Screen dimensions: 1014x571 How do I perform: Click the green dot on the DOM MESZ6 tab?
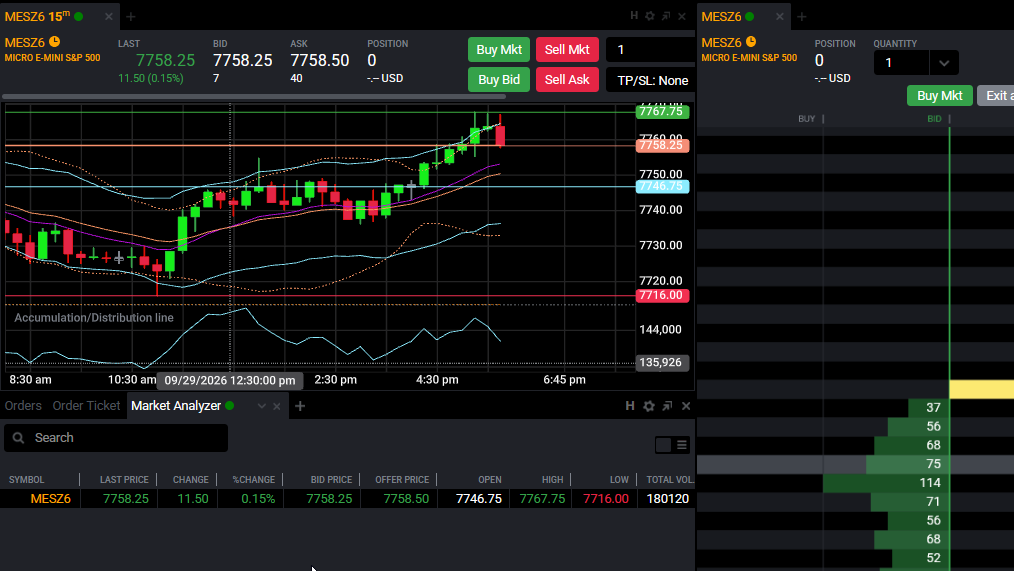tap(750, 17)
